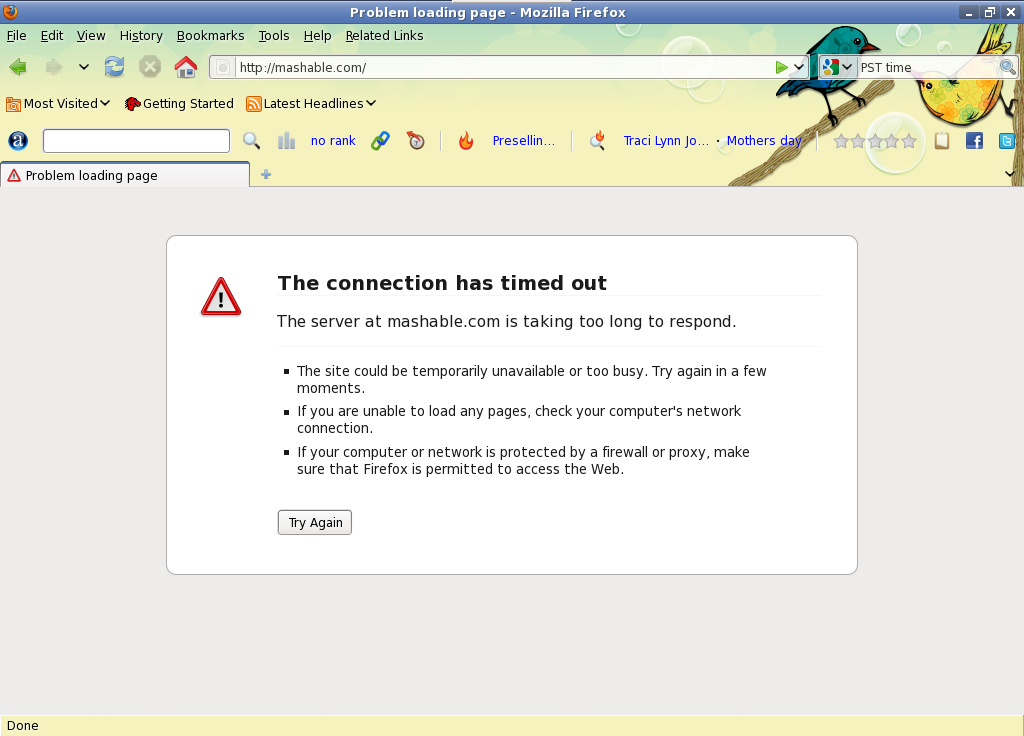
Task: Open the View menu
Action: pyautogui.click(x=91, y=36)
